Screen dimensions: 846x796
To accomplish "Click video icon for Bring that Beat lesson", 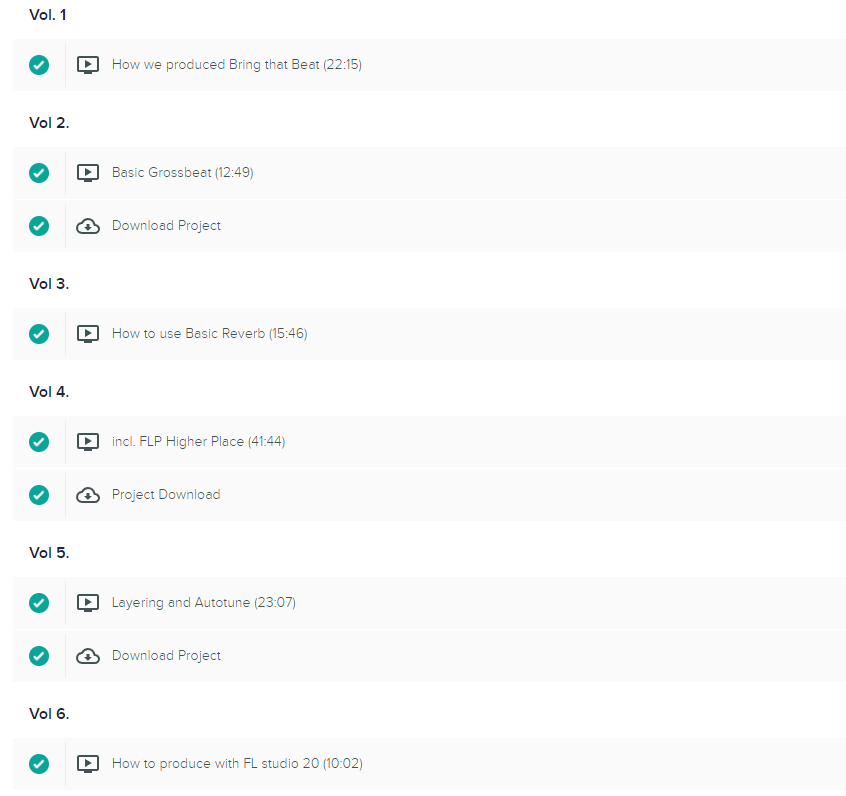I will coord(87,65).
